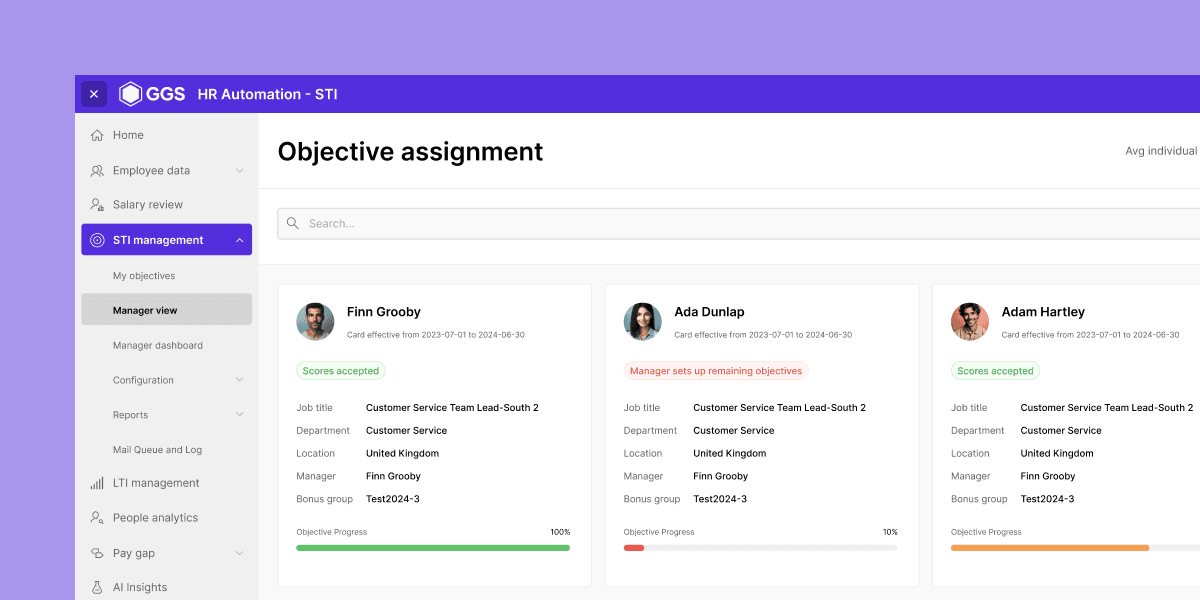Click the HR Automation - STI title

coord(267,94)
